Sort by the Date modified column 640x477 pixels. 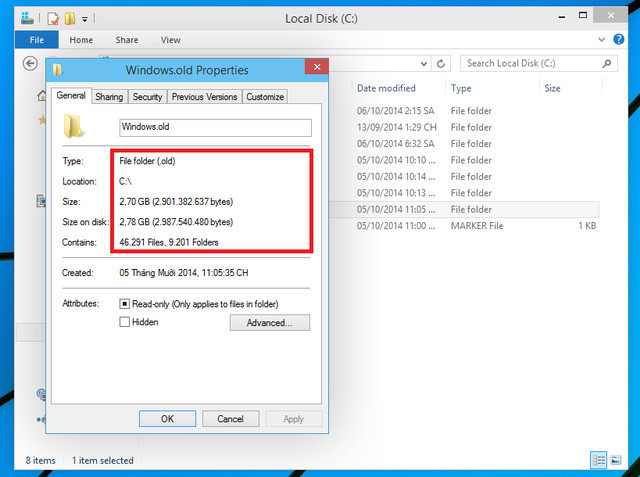(x=386, y=88)
